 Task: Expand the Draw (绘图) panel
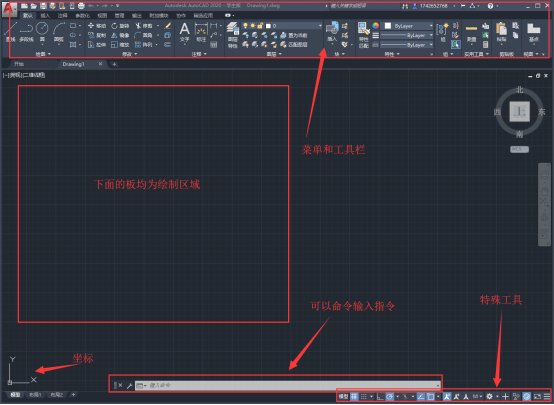43,54
